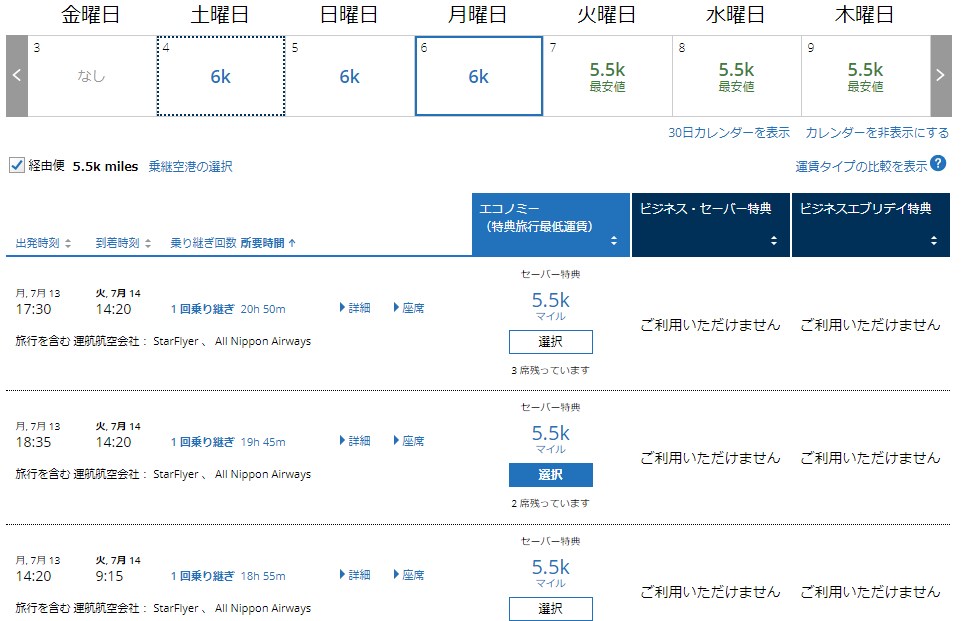The width and height of the screenshot is (972, 621).
Task: Click カレンダーを非表示にする link
Action: tap(877, 133)
